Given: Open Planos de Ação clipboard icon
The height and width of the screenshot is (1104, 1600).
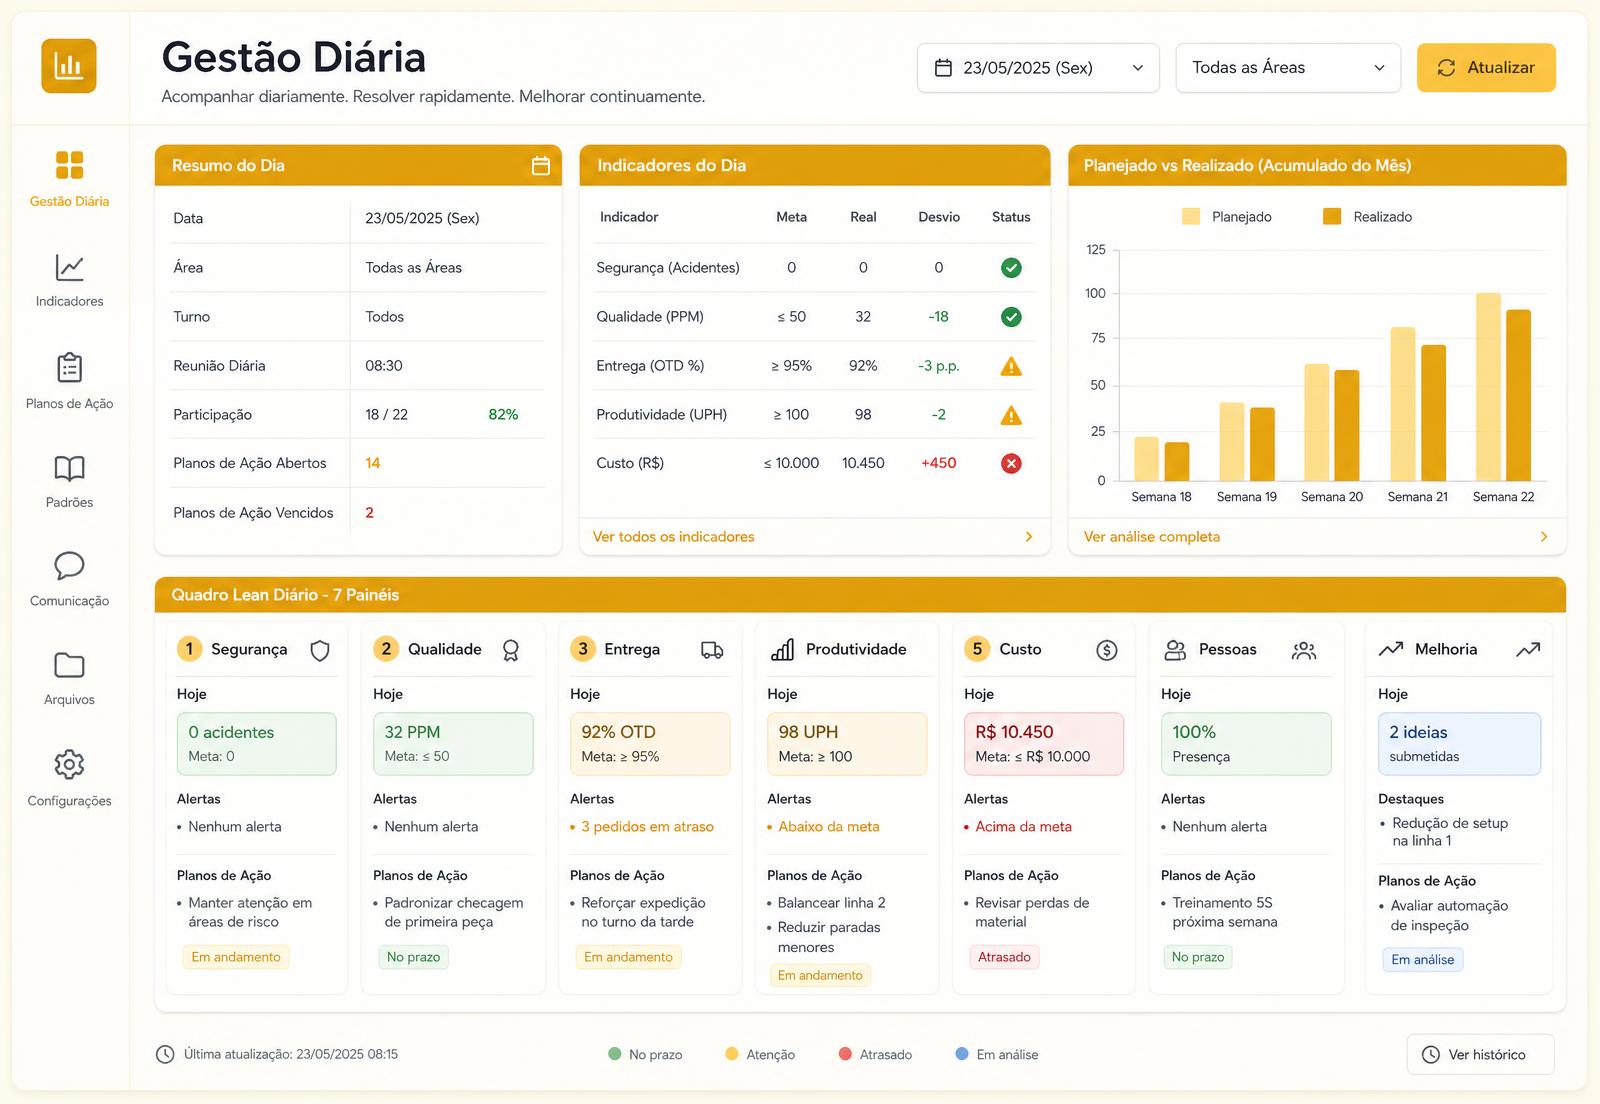Looking at the screenshot, I should point(69,367).
